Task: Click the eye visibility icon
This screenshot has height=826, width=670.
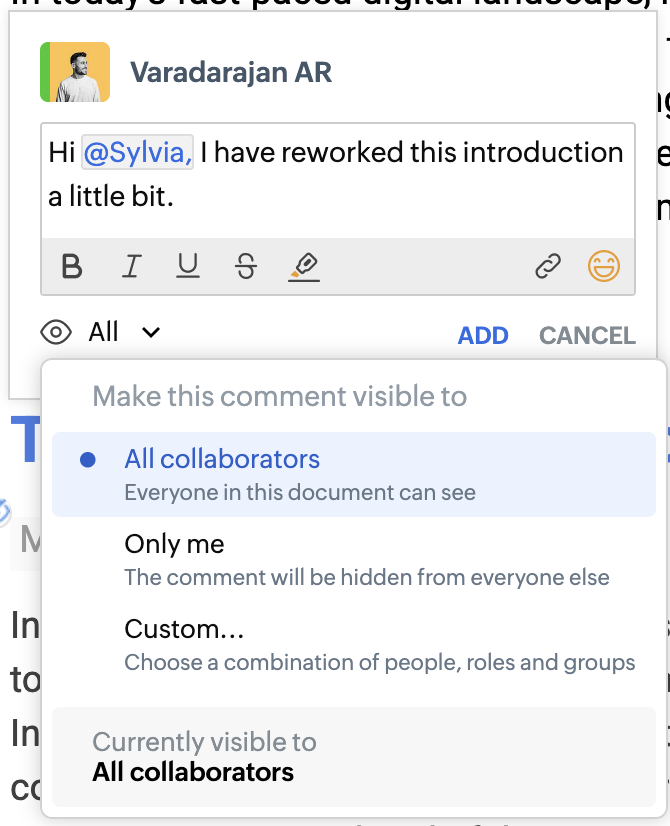Action: click(57, 332)
